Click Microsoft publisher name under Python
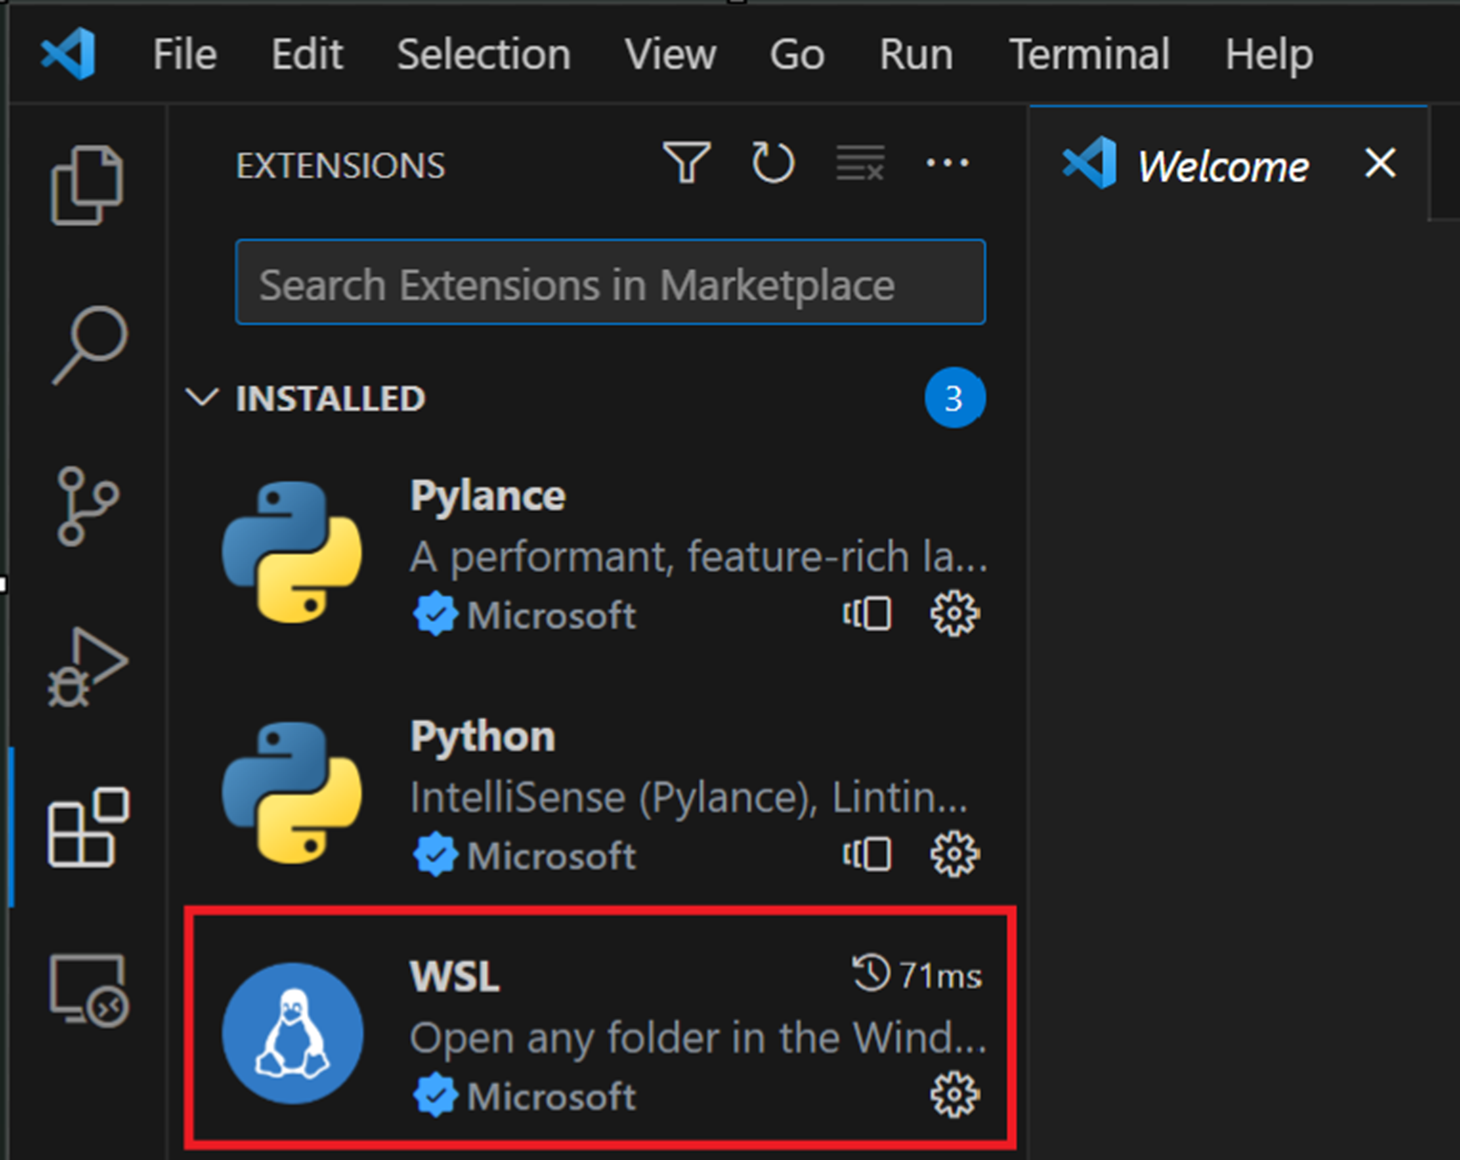1460x1160 pixels. [551, 856]
